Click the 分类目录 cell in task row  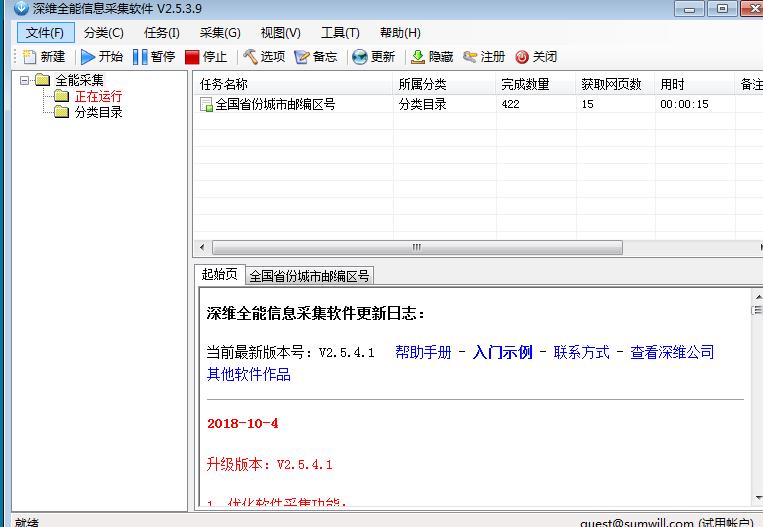click(x=422, y=104)
